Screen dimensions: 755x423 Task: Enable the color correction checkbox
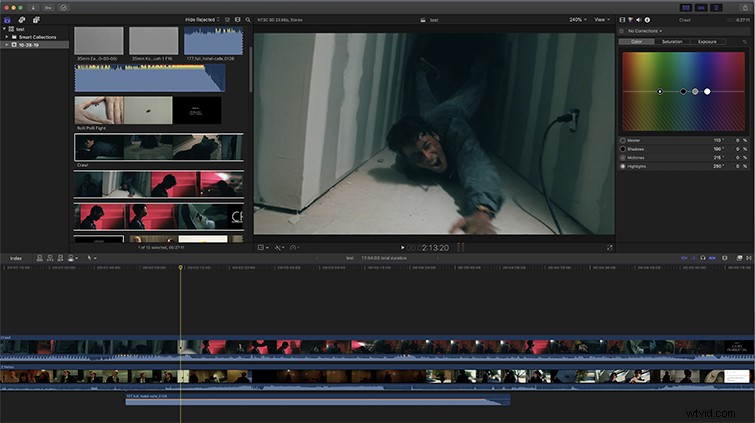point(621,31)
